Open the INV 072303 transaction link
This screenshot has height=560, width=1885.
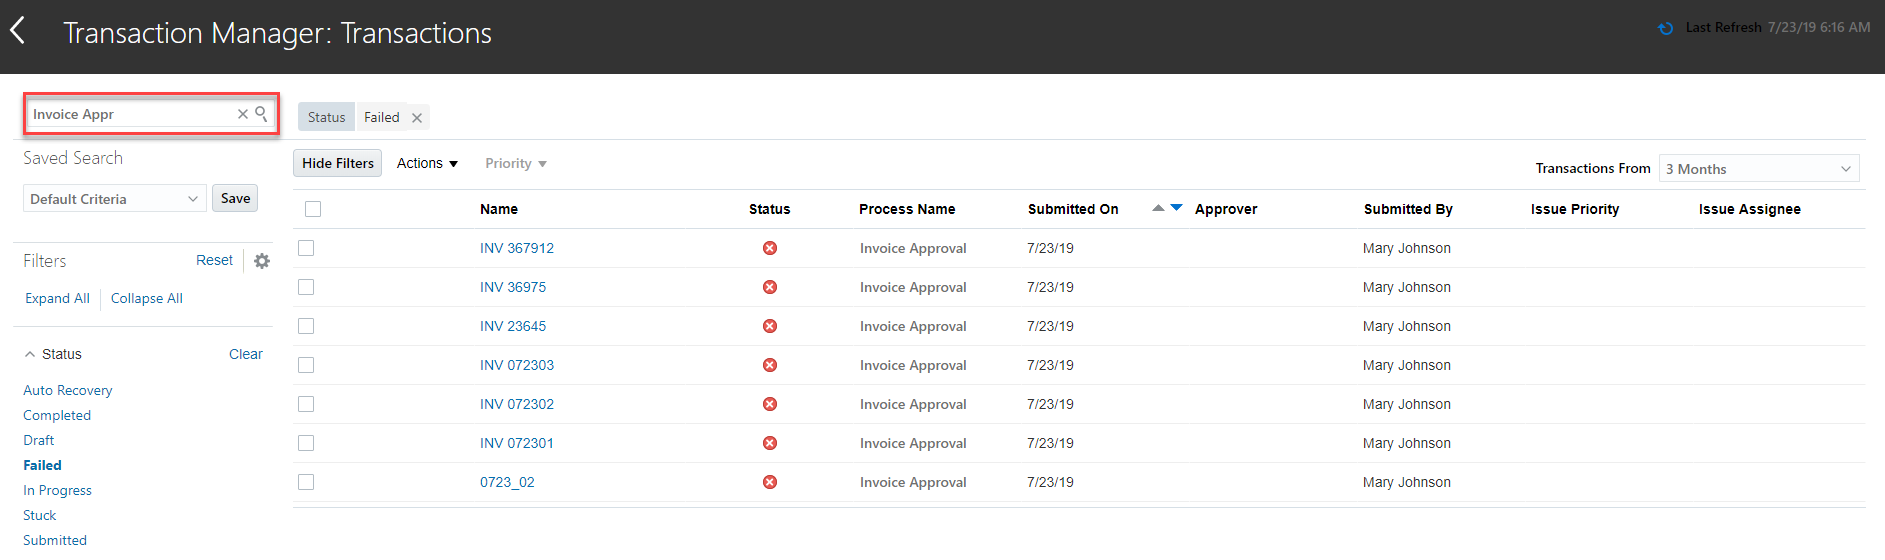click(x=517, y=365)
